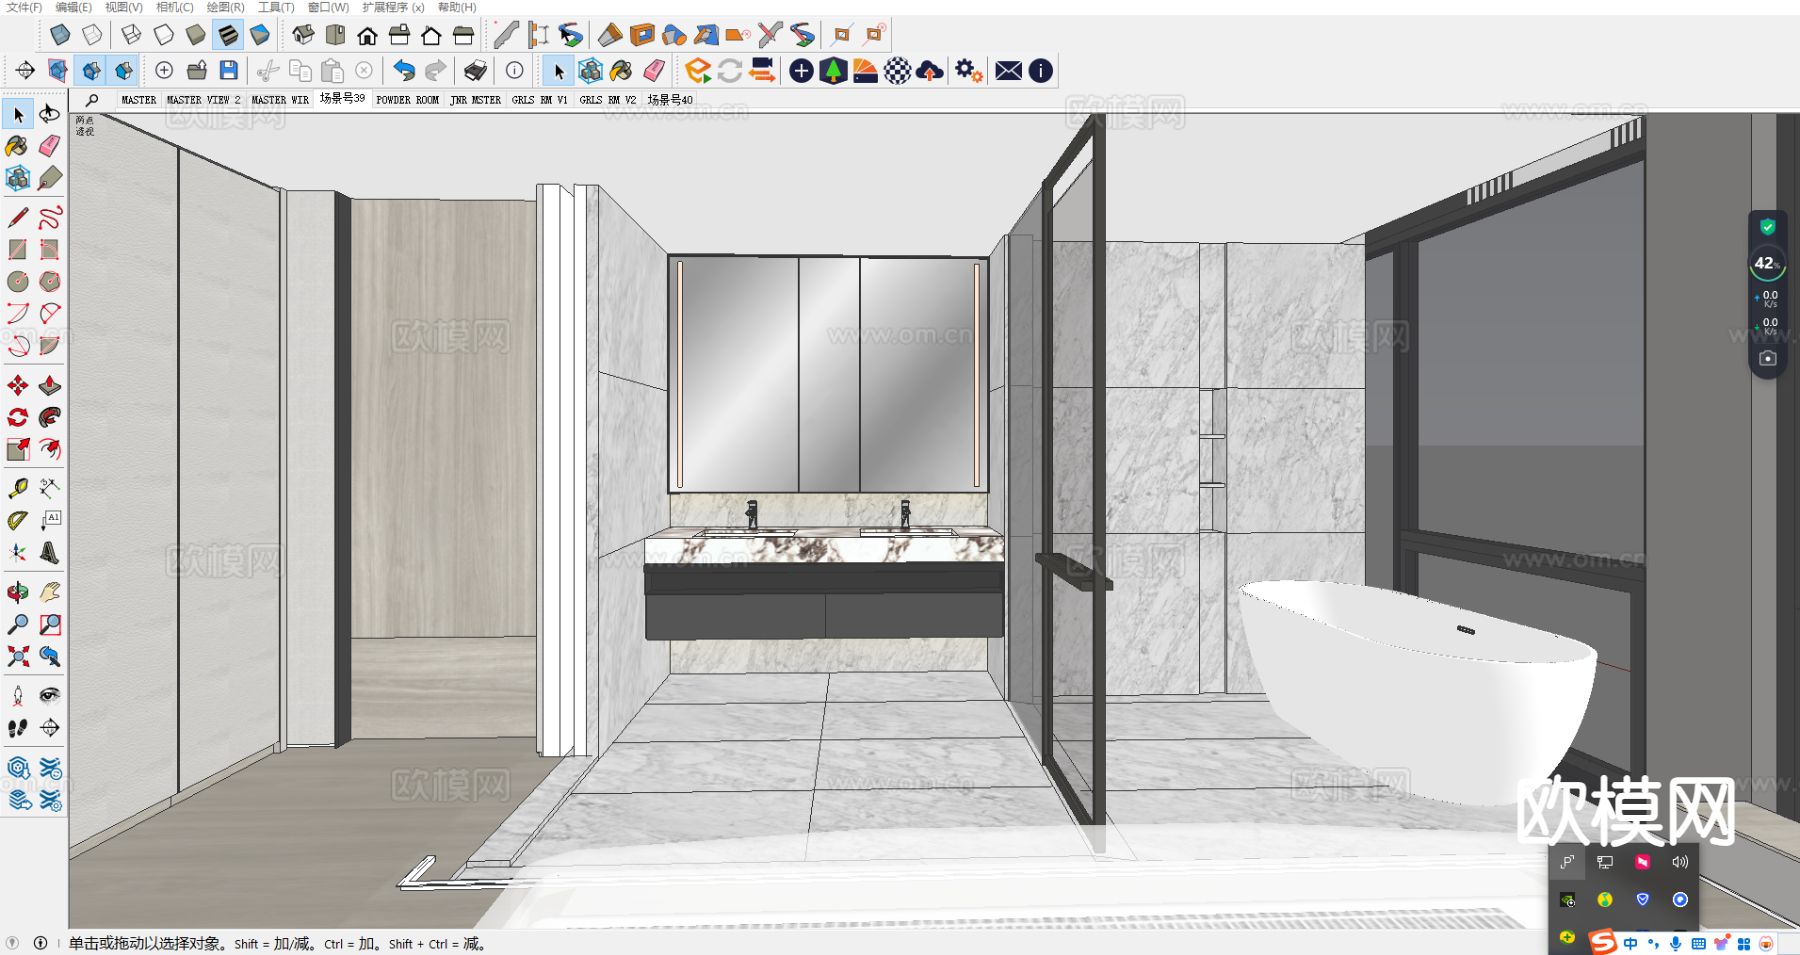Open the gears settings icon in toolbar
Viewport: 1800px width, 955px height.
[x=968, y=70]
